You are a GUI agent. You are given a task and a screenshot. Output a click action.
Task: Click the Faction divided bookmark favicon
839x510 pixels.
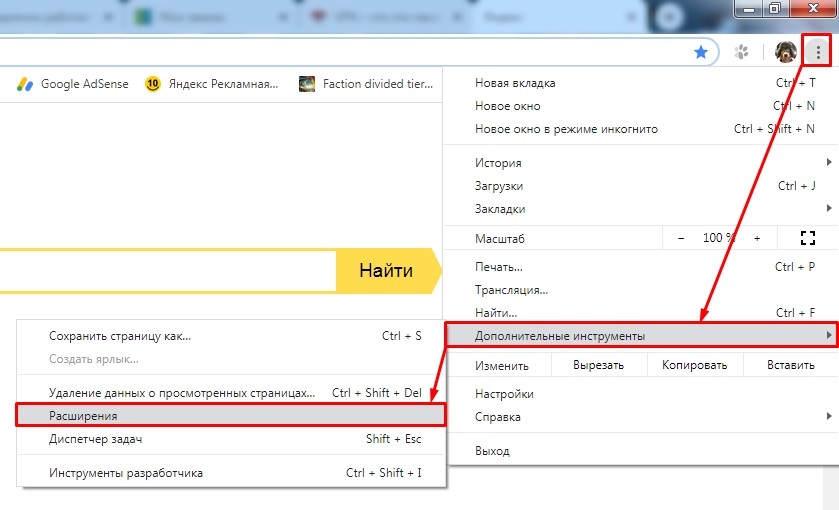[307, 84]
